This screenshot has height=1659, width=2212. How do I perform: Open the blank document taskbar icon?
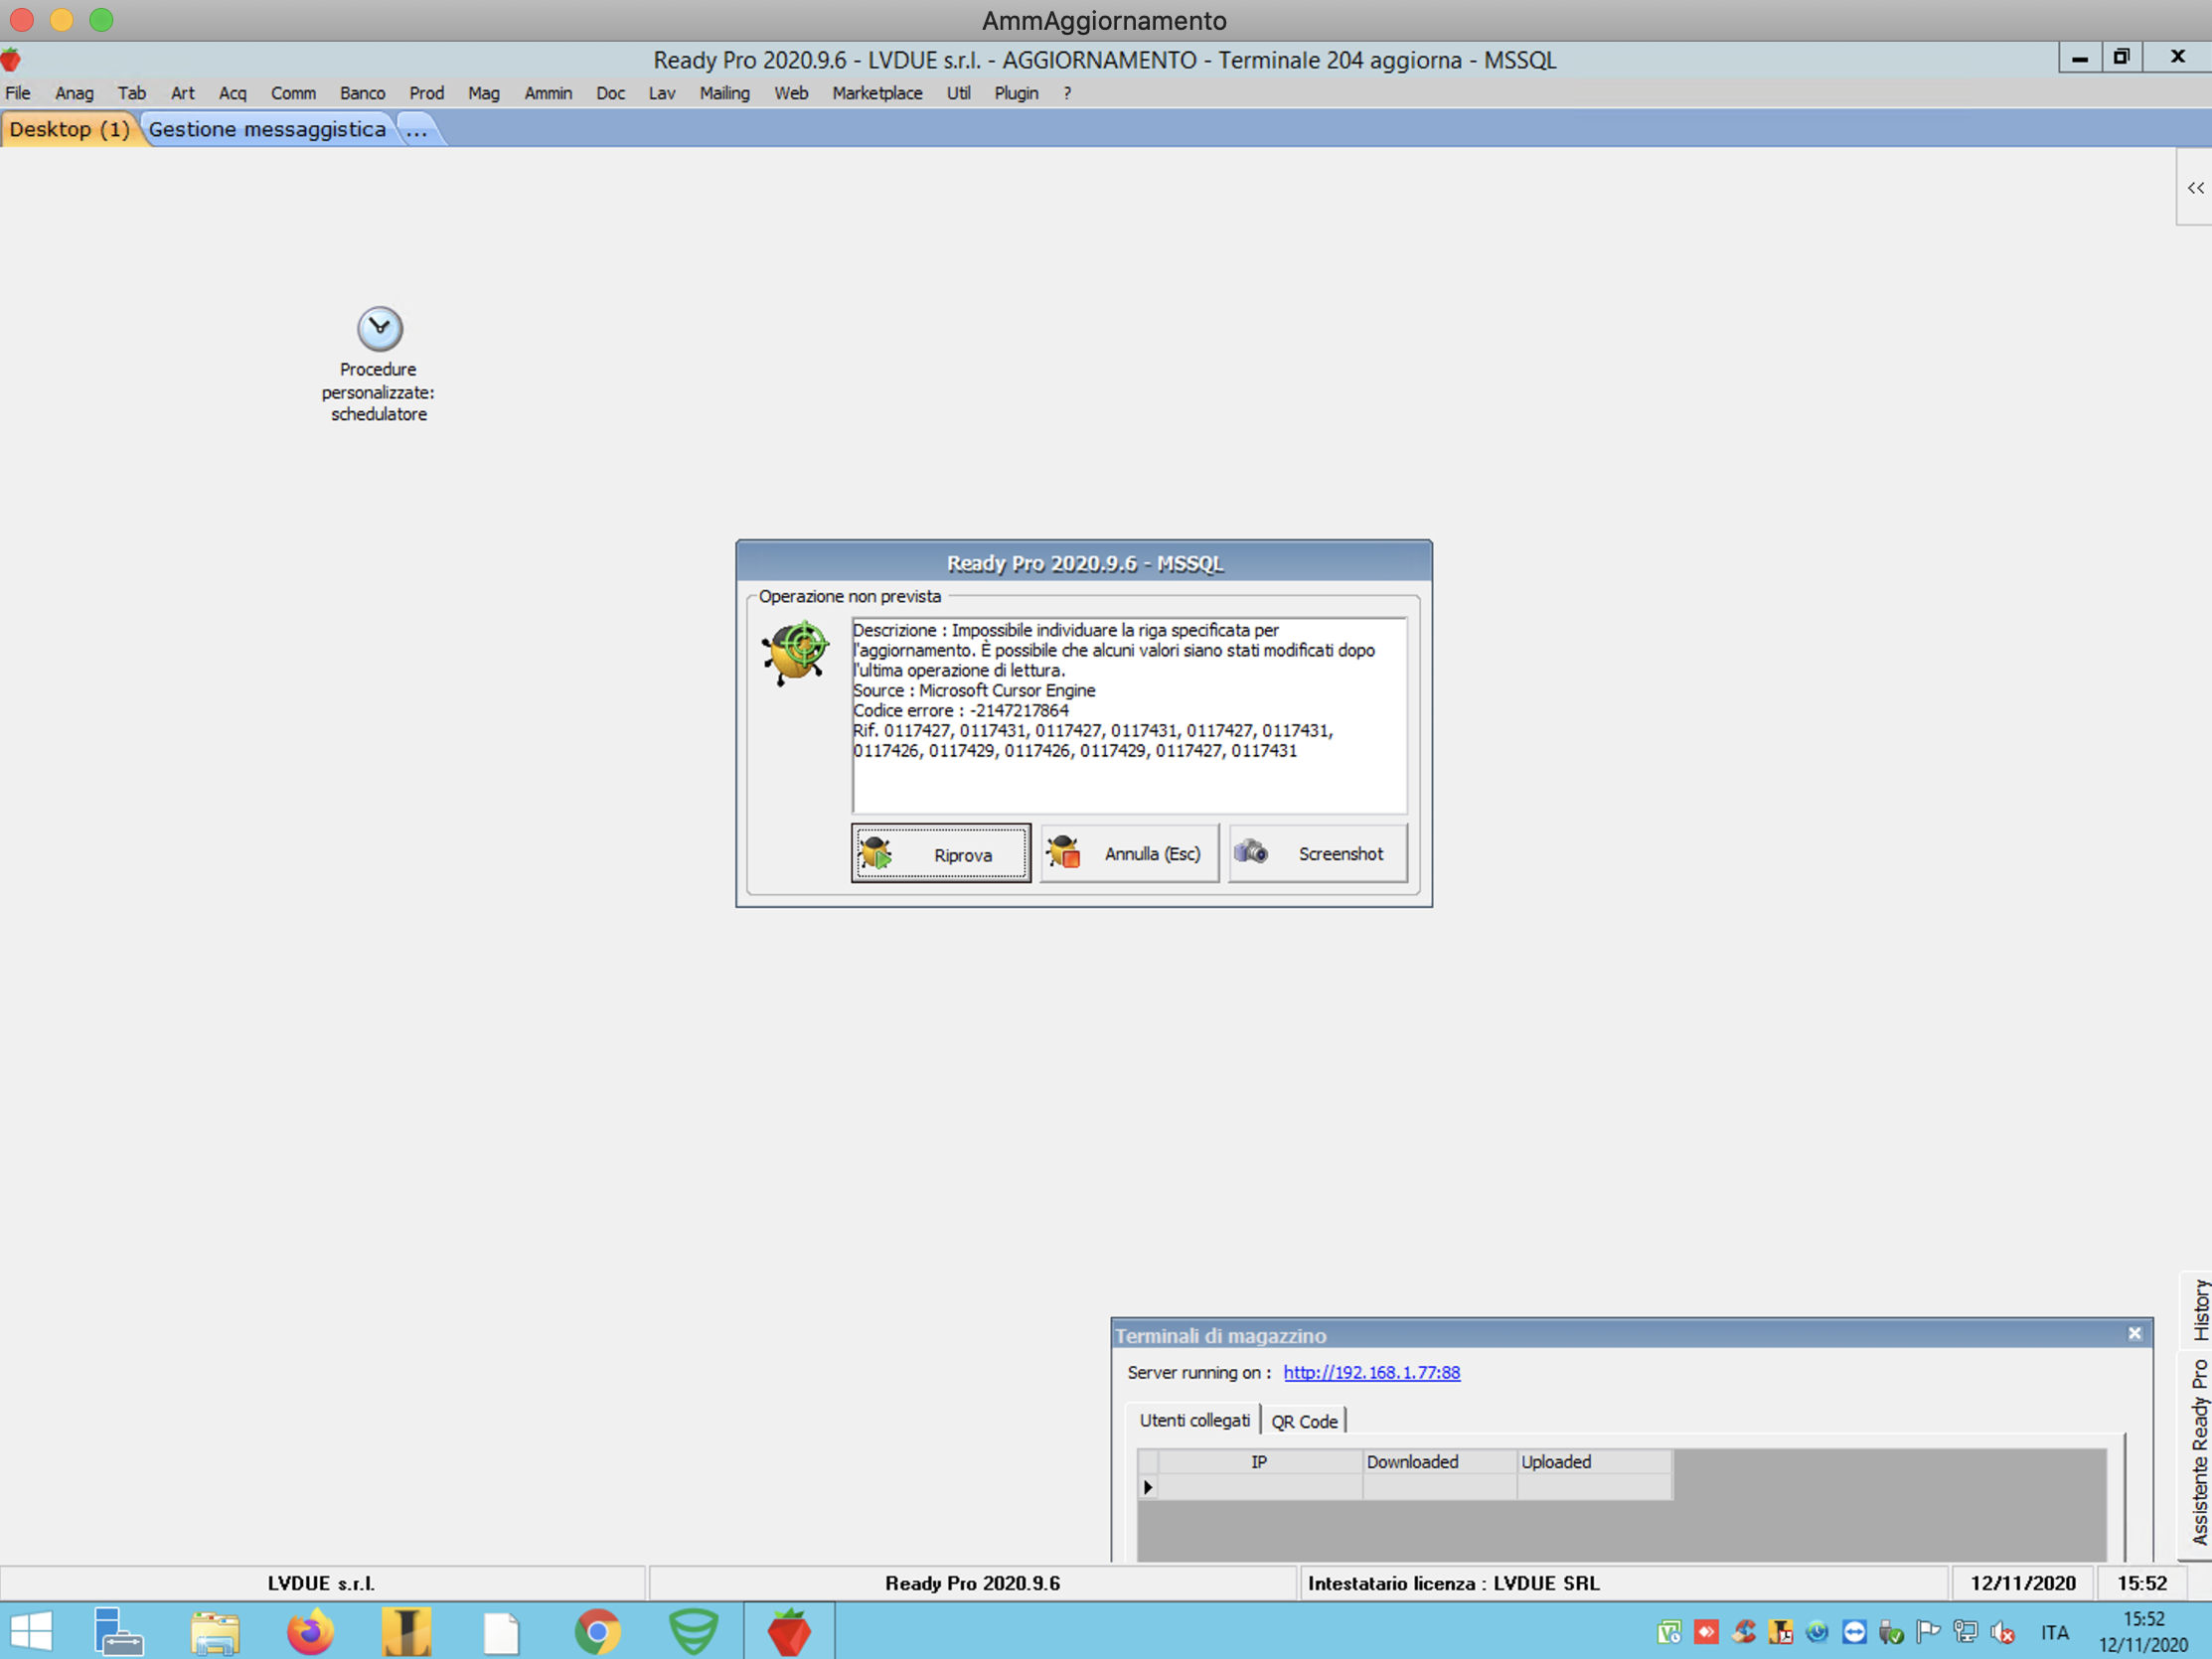click(x=500, y=1633)
